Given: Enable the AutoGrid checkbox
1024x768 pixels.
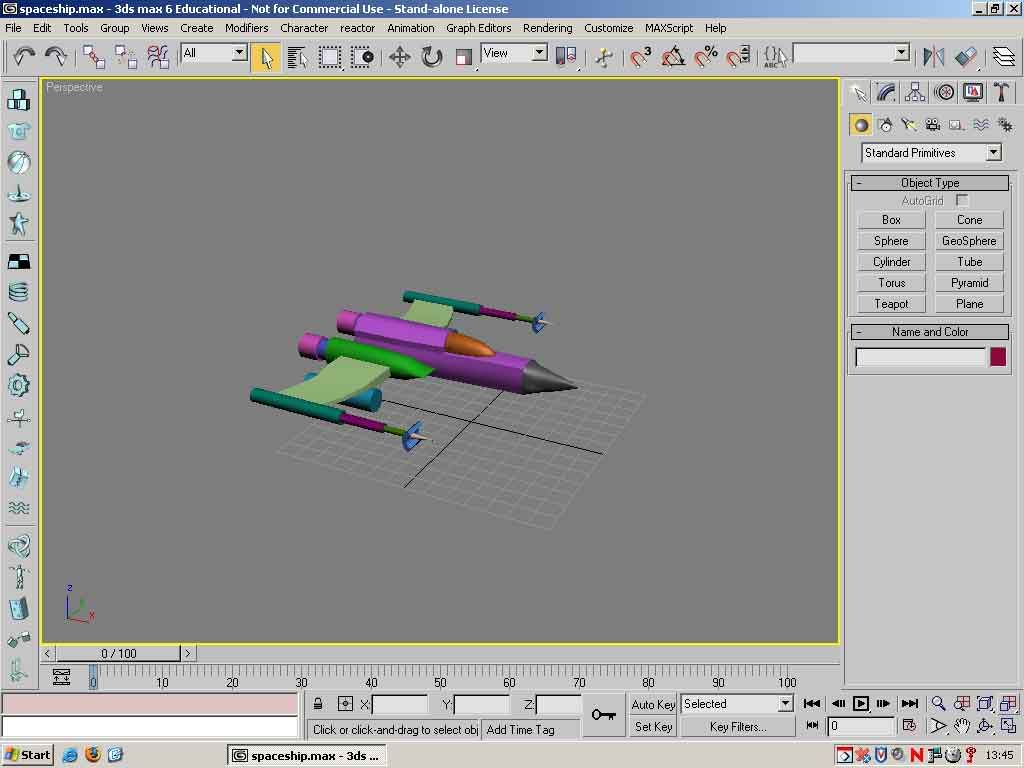Looking at the screenshot, I should [962, 200].
